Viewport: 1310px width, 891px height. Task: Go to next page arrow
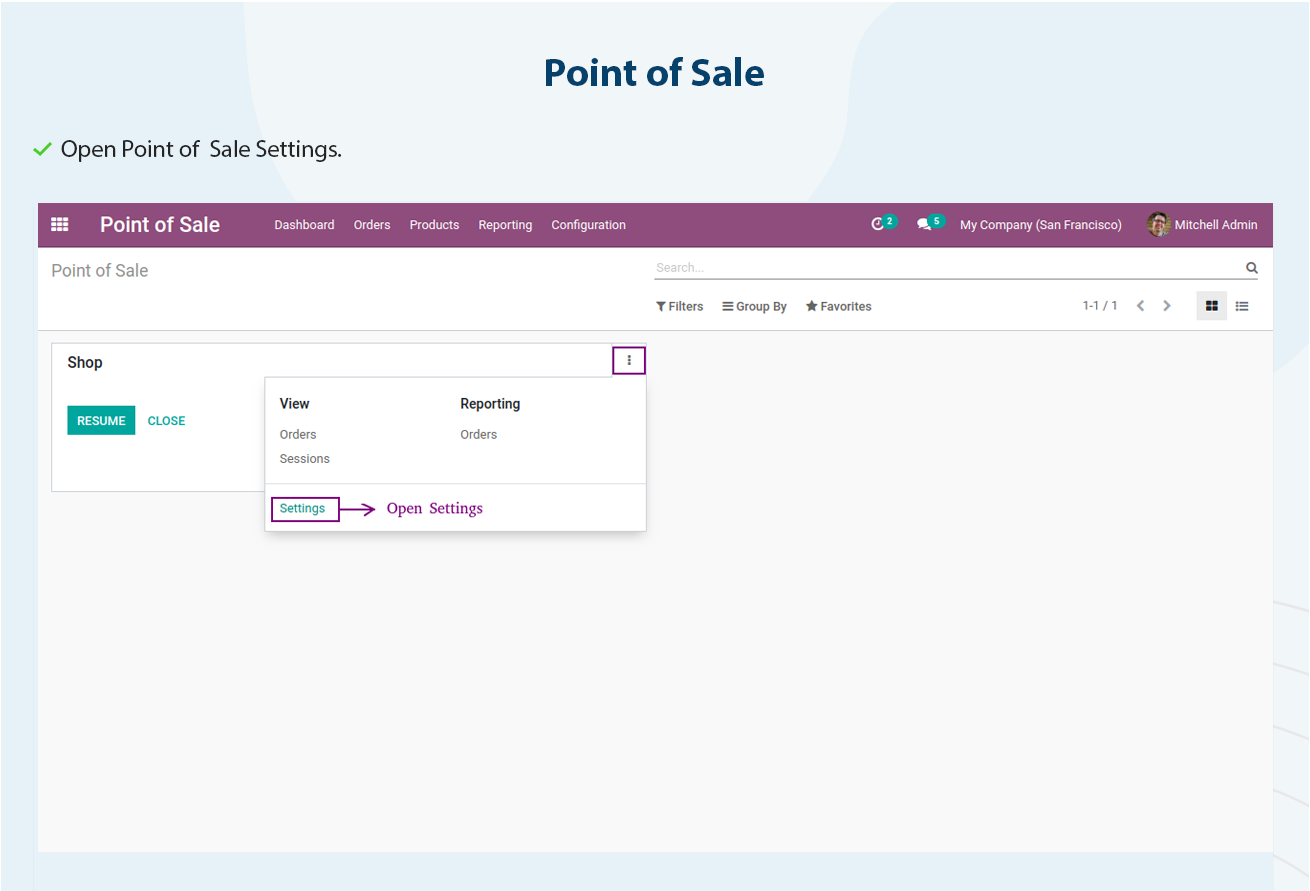pyautogui.click(x=1166, y=306)
